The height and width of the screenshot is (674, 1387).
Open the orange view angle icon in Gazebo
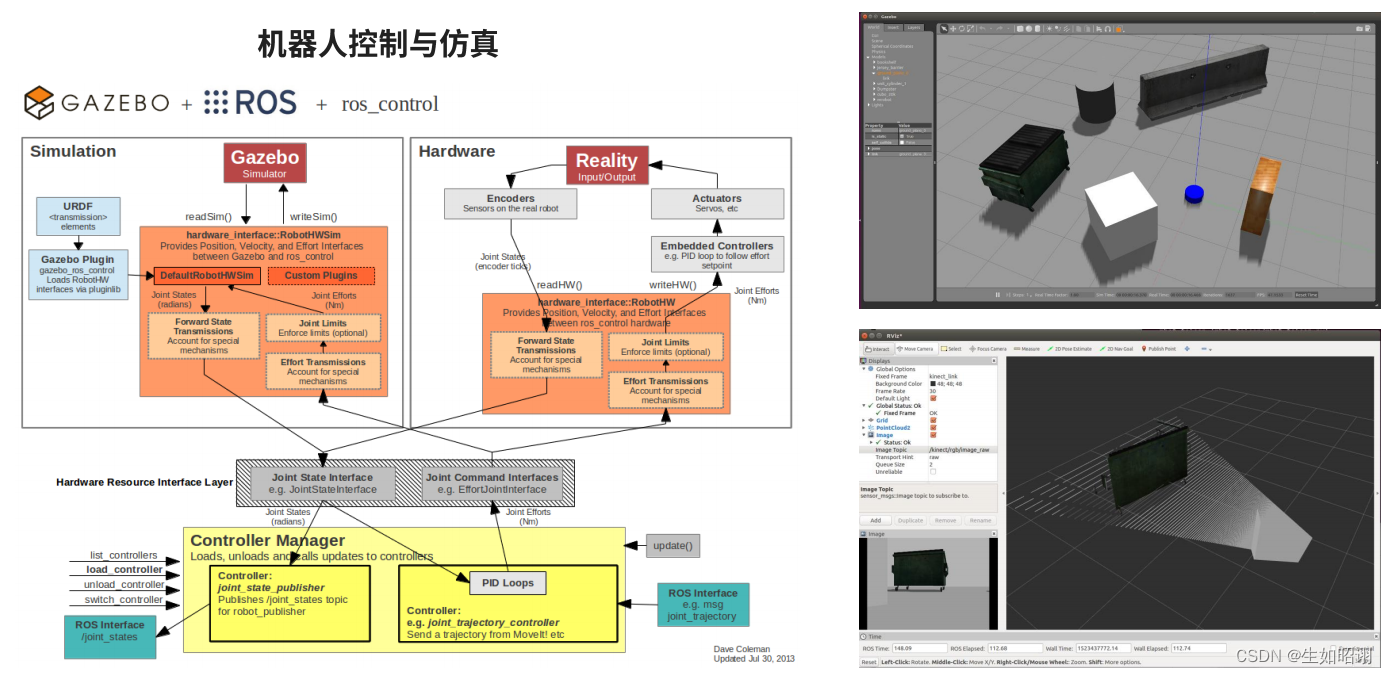click(x=1119, y=29)
